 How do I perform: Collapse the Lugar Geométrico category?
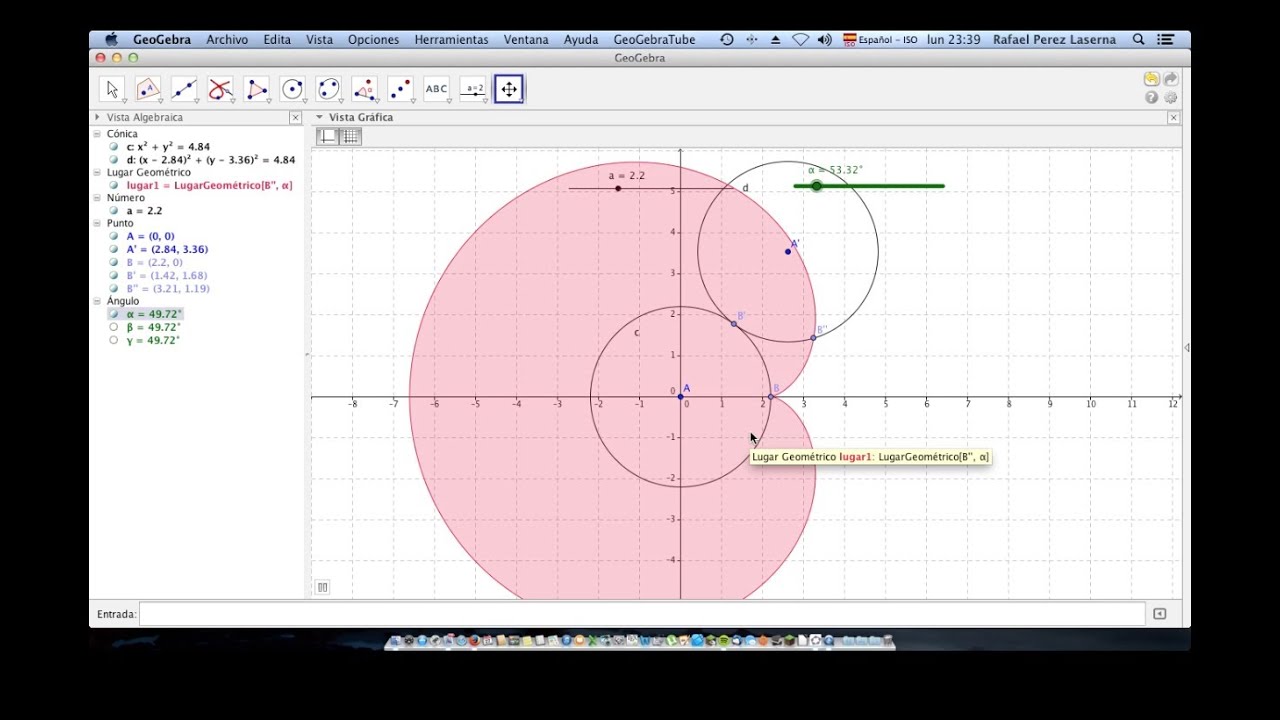[x=97, y=172]
